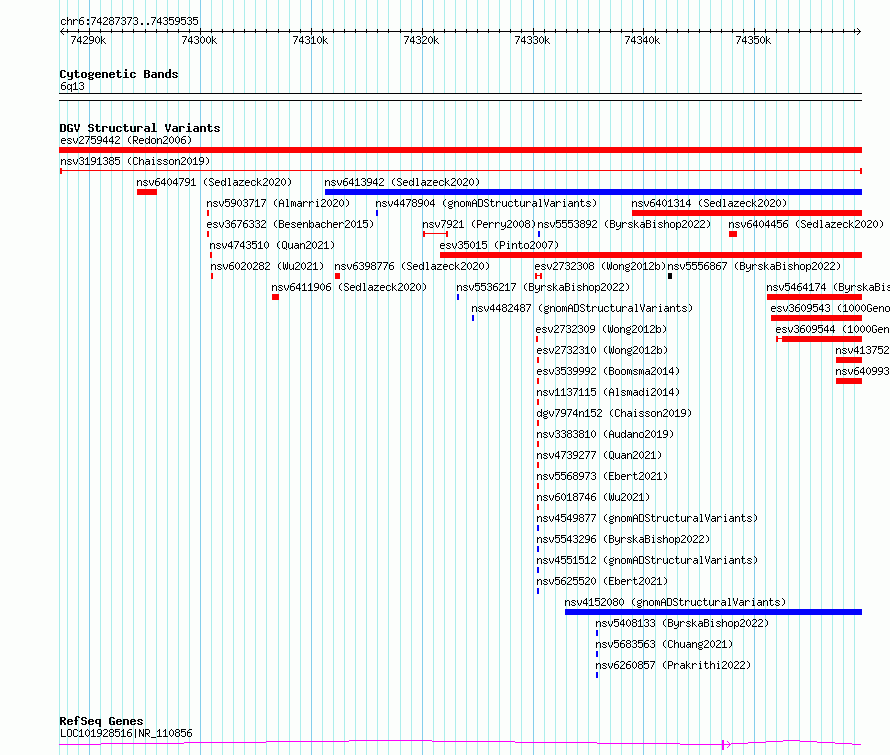The height and width of the screenshot is (755, 890).
Task: Click esv3609543 (1000Genomes) label
Action: (x=830, y=308)
